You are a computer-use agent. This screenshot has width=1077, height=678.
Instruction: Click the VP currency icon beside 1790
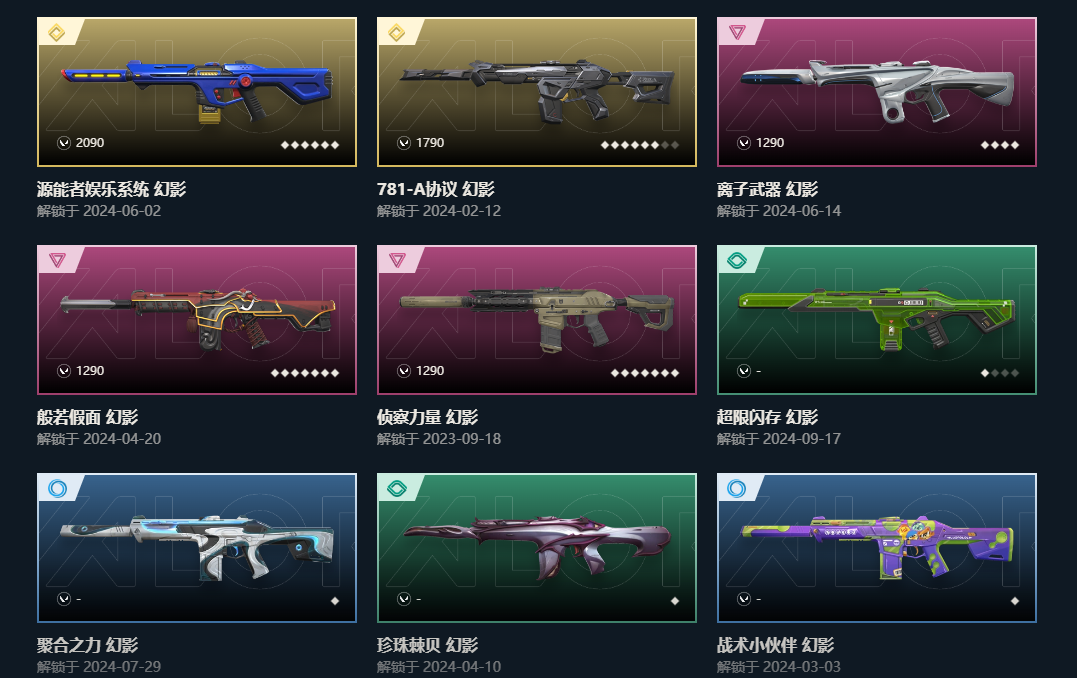pyautogui.click(x=404, y=143)
